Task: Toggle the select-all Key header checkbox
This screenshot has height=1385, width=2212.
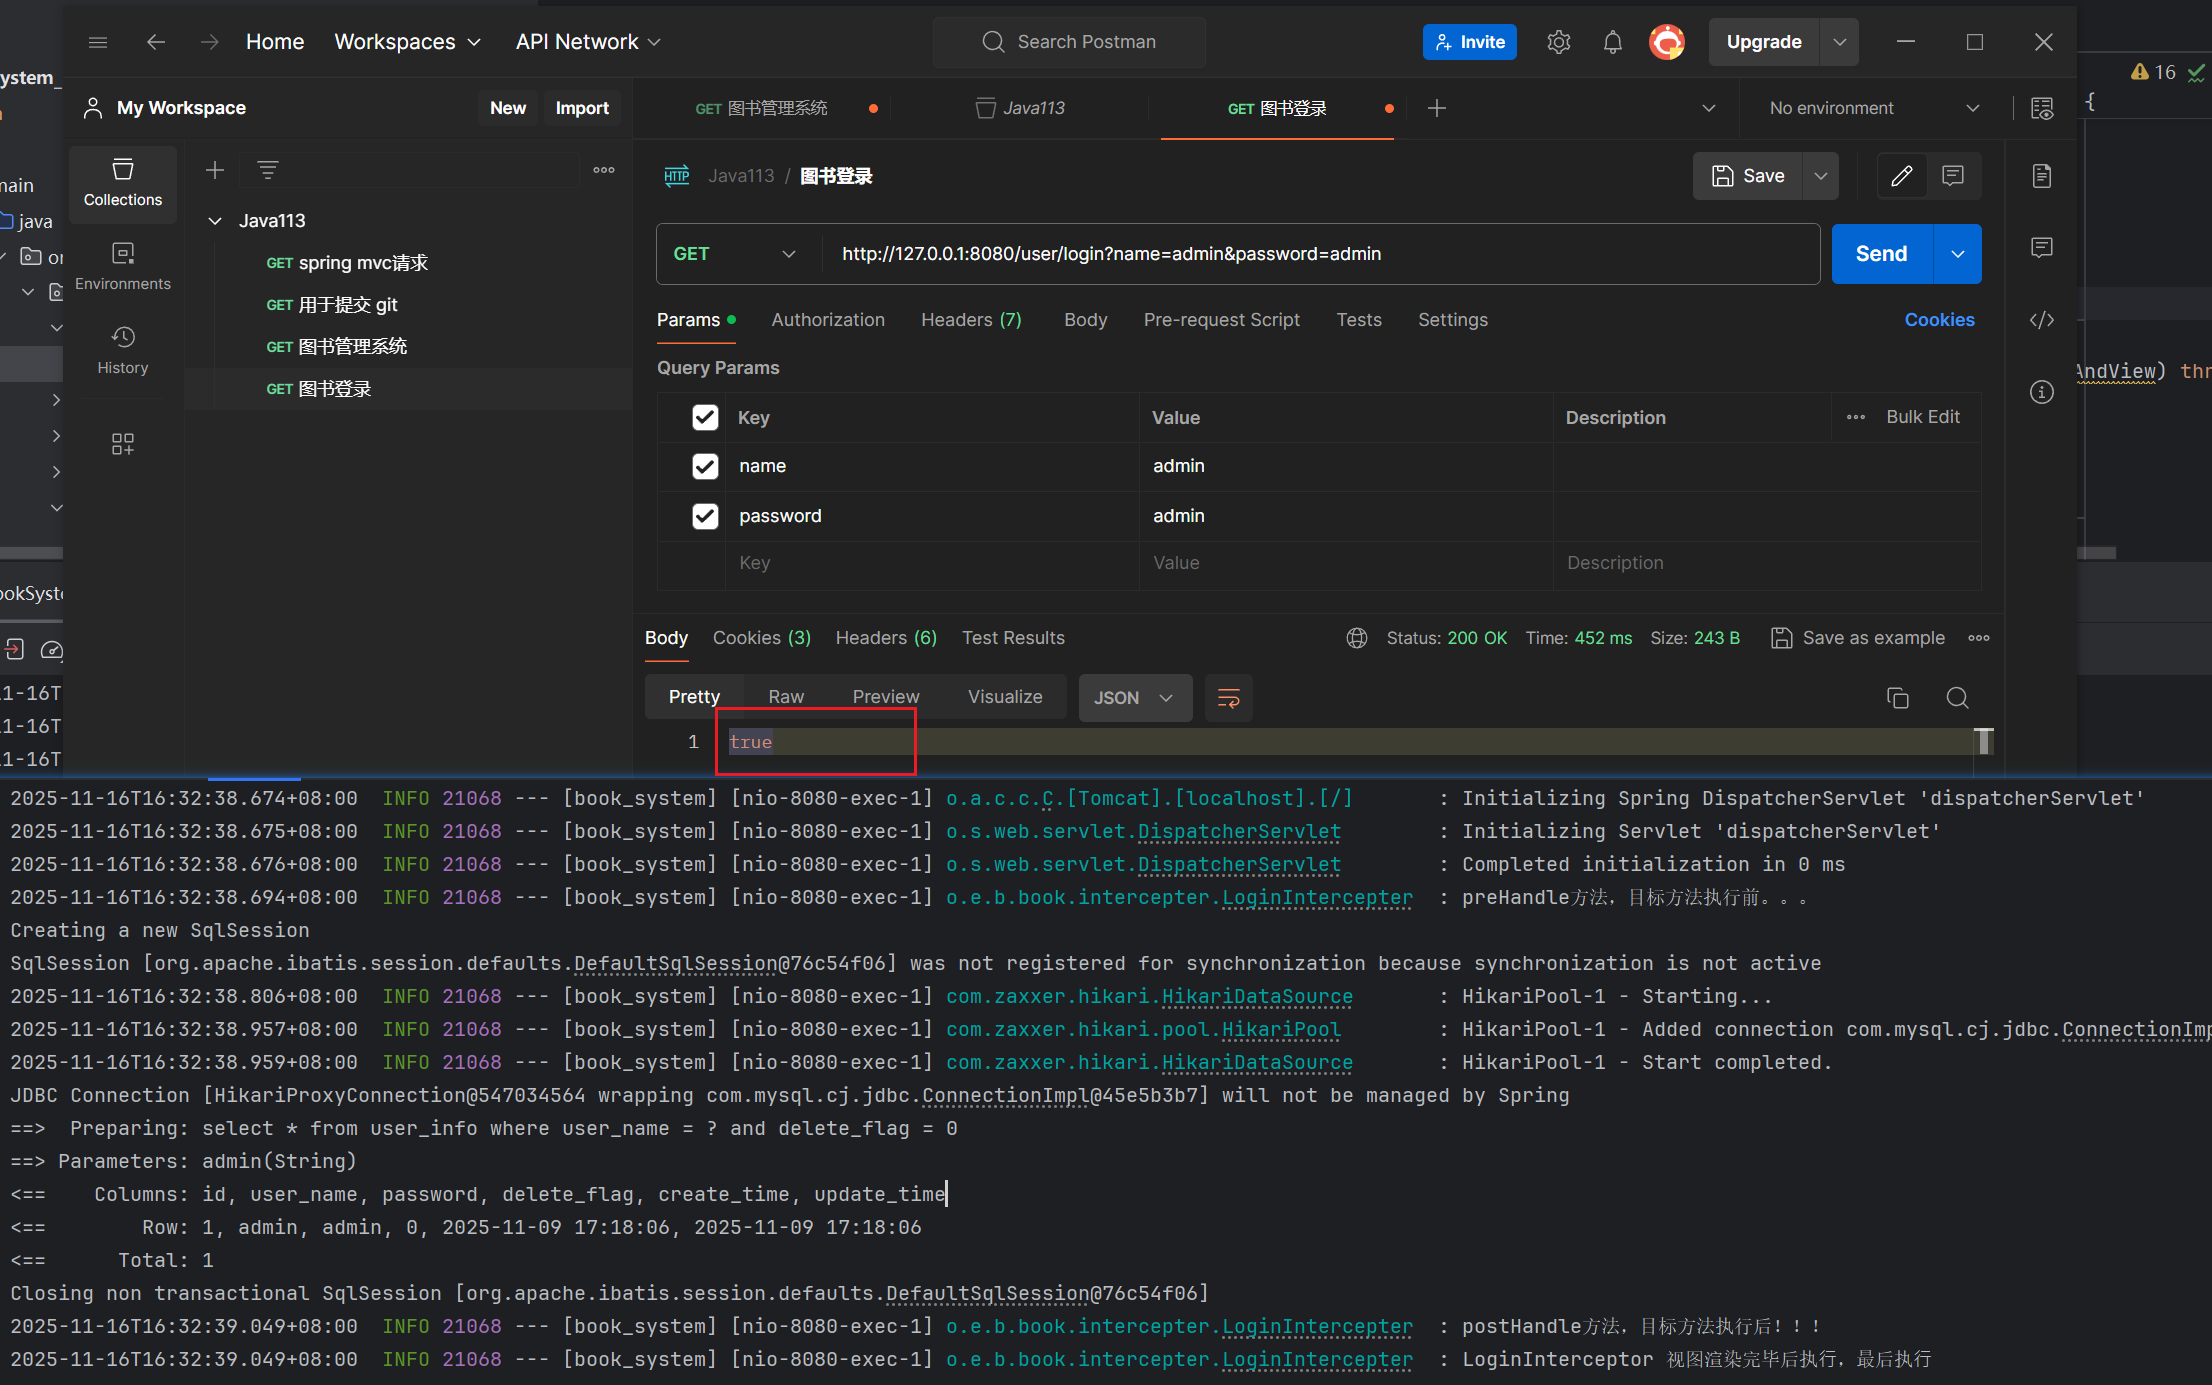Action: click(x=705, y=418)
